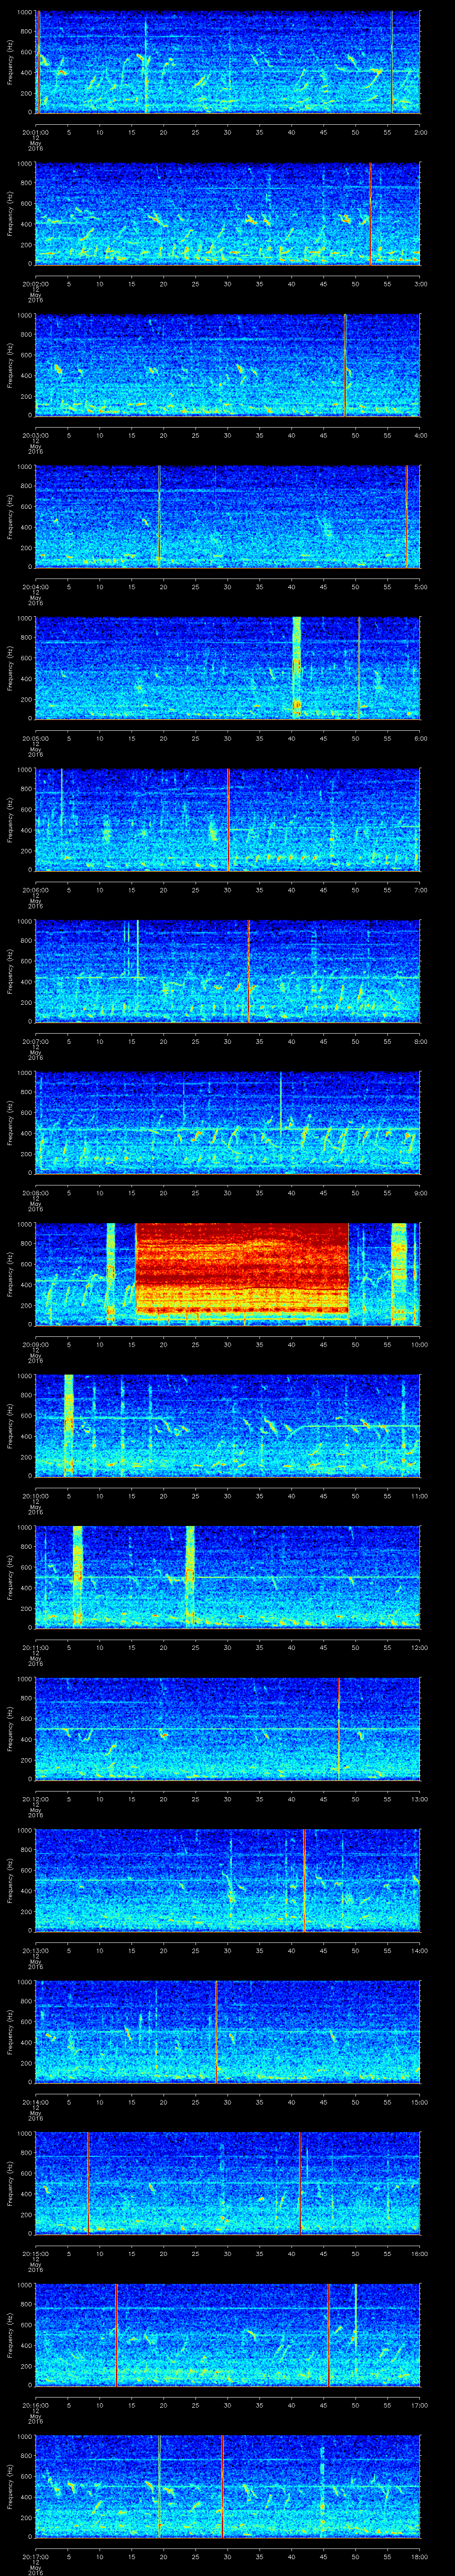Screen dimensions: 455x2576
Task: Click the 20:17:00 time label
Action: [x=35, y=2557]
